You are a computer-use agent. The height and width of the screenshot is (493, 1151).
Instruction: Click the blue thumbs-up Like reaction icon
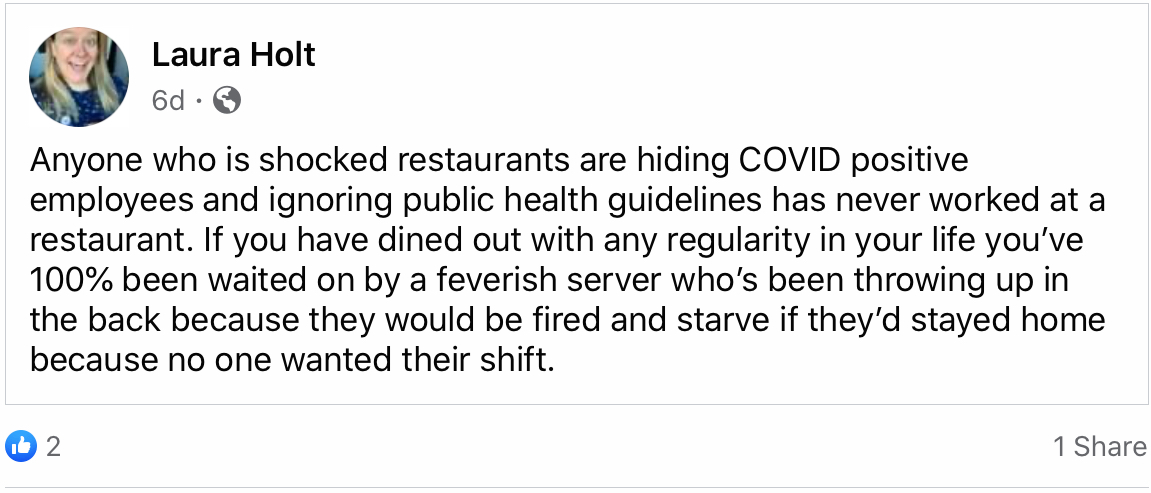[20, 446]
